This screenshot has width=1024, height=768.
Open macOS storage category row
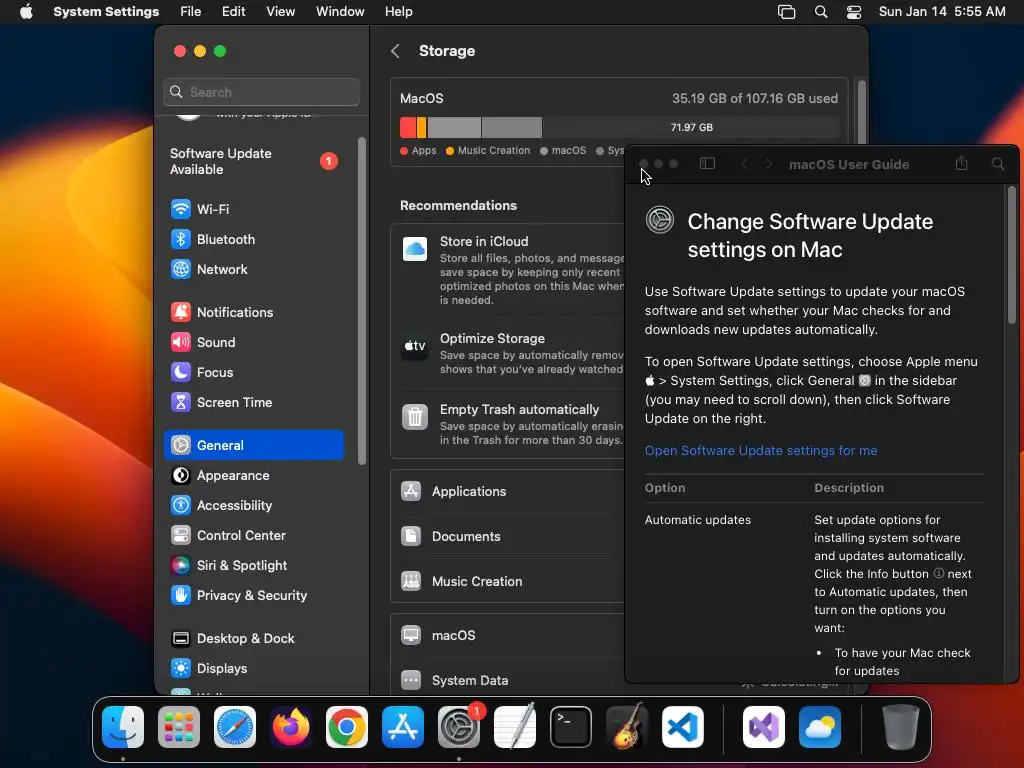(x=508, y=635)
